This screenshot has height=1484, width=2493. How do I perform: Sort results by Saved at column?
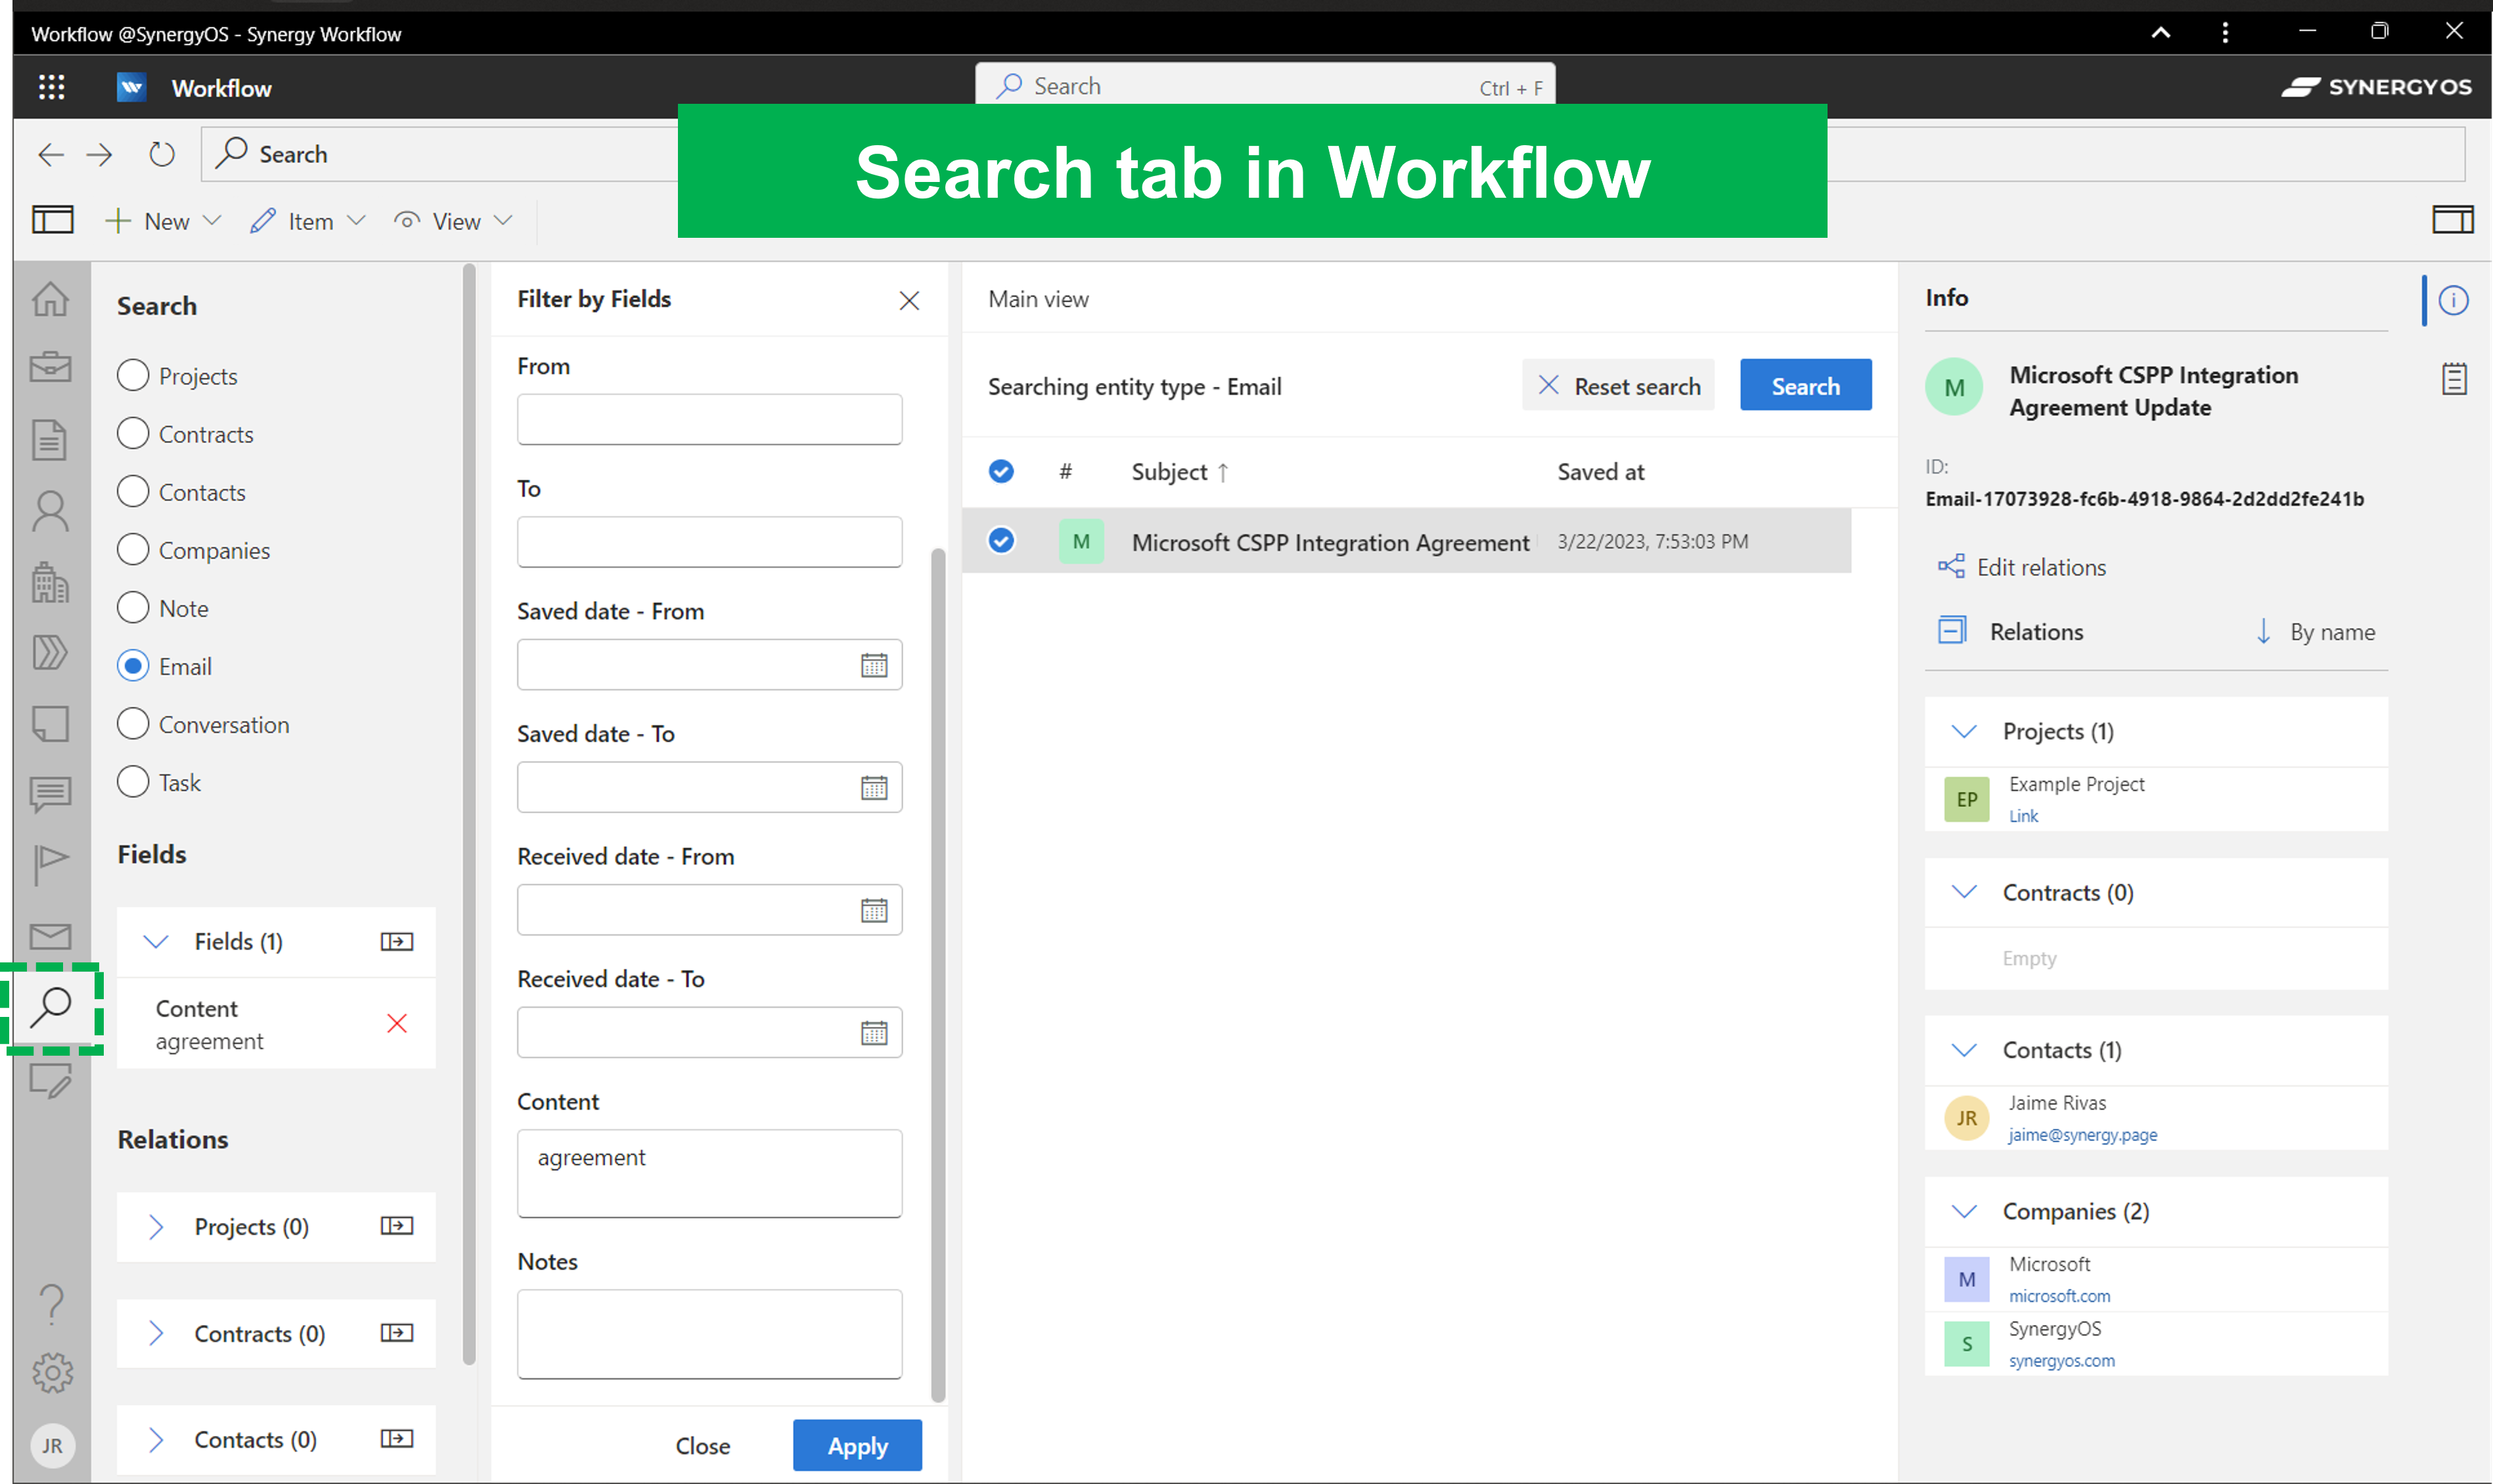(1600, 472)
